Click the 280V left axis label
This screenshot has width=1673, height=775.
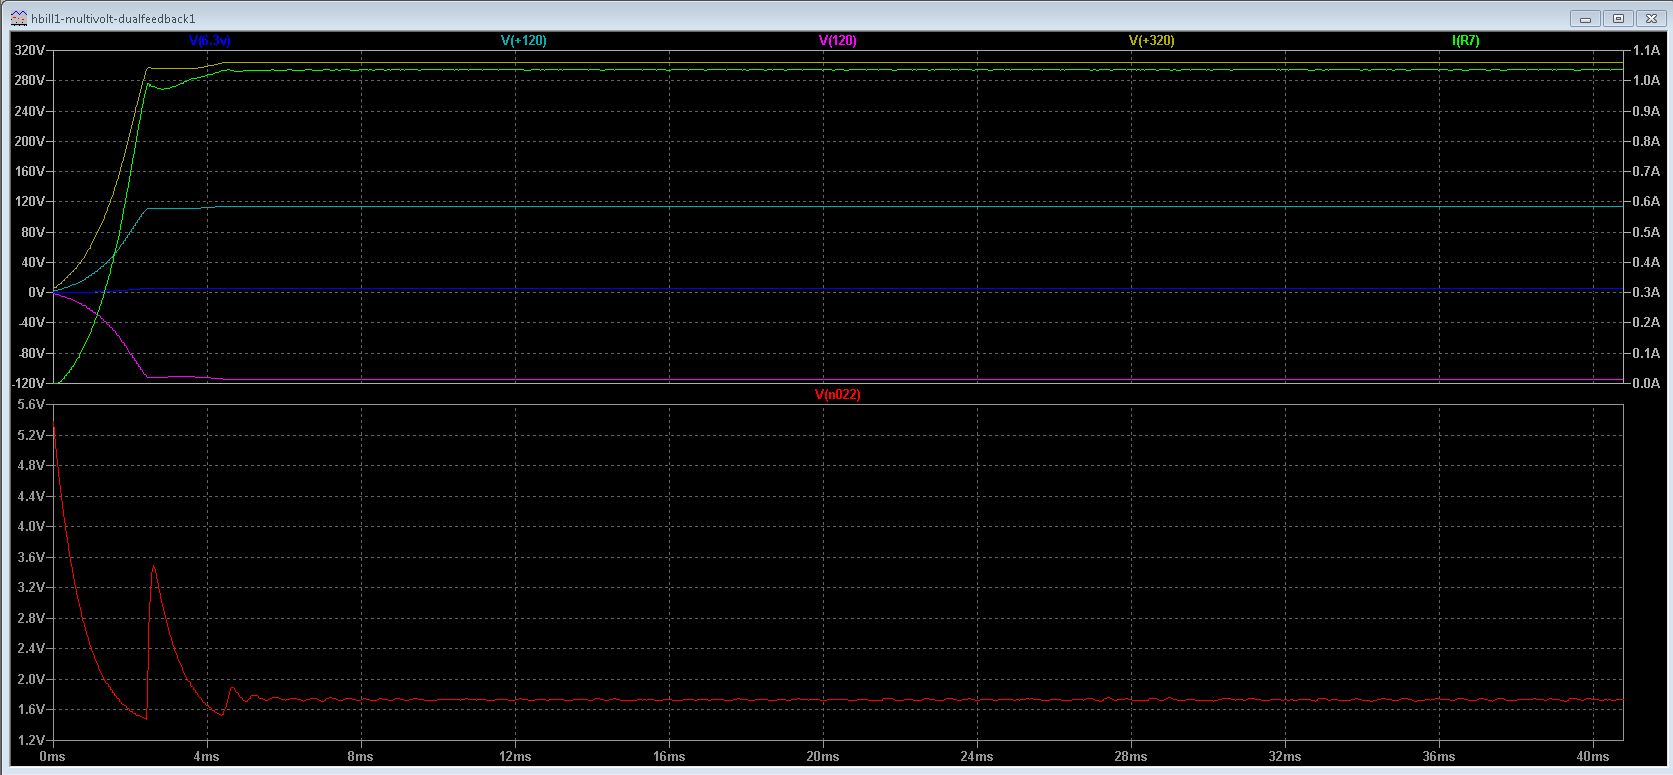point(30,80)
